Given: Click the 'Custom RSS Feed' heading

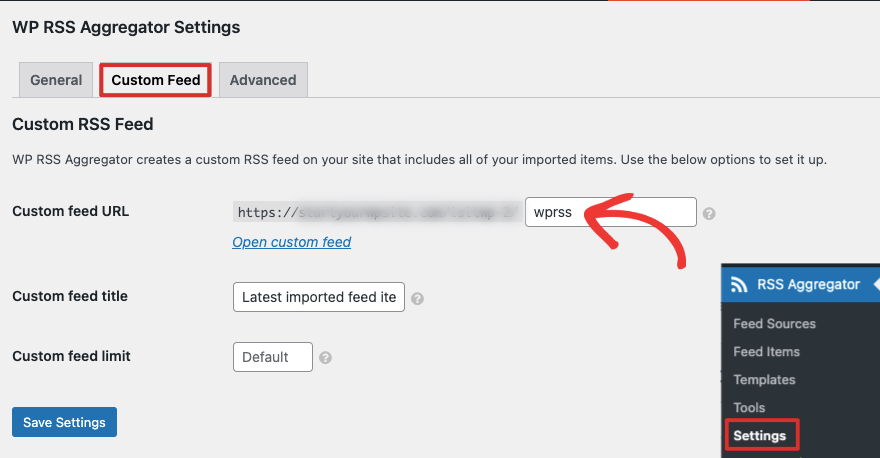Looking at the screenshot, I should [x=82, y=124].
